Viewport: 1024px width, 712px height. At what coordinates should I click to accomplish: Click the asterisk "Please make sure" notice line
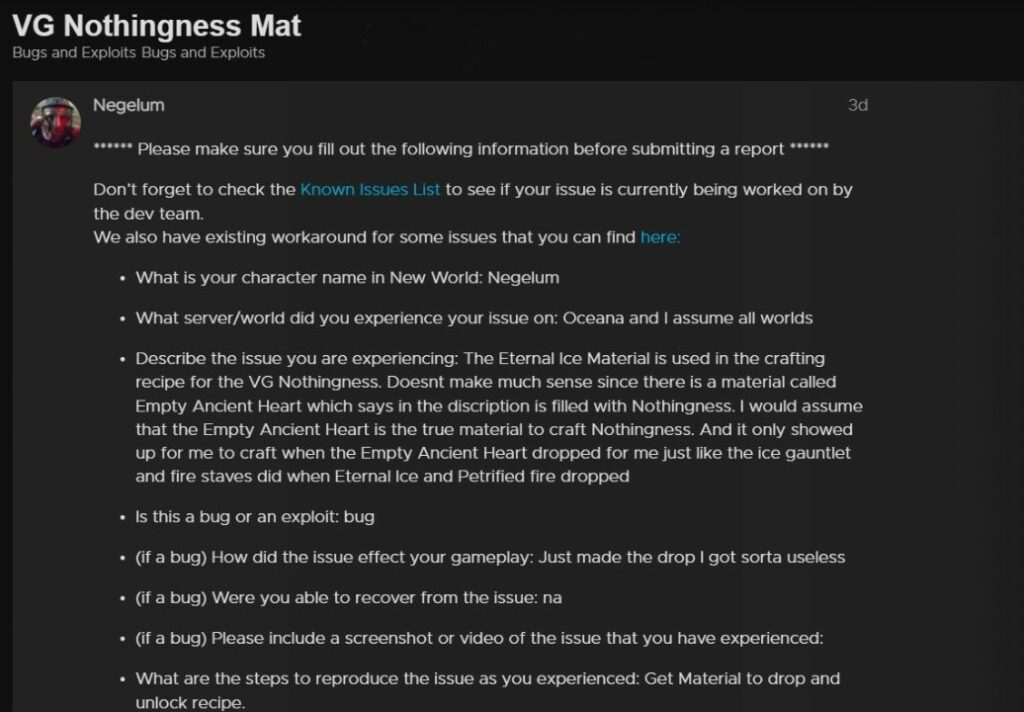point(460,149)
